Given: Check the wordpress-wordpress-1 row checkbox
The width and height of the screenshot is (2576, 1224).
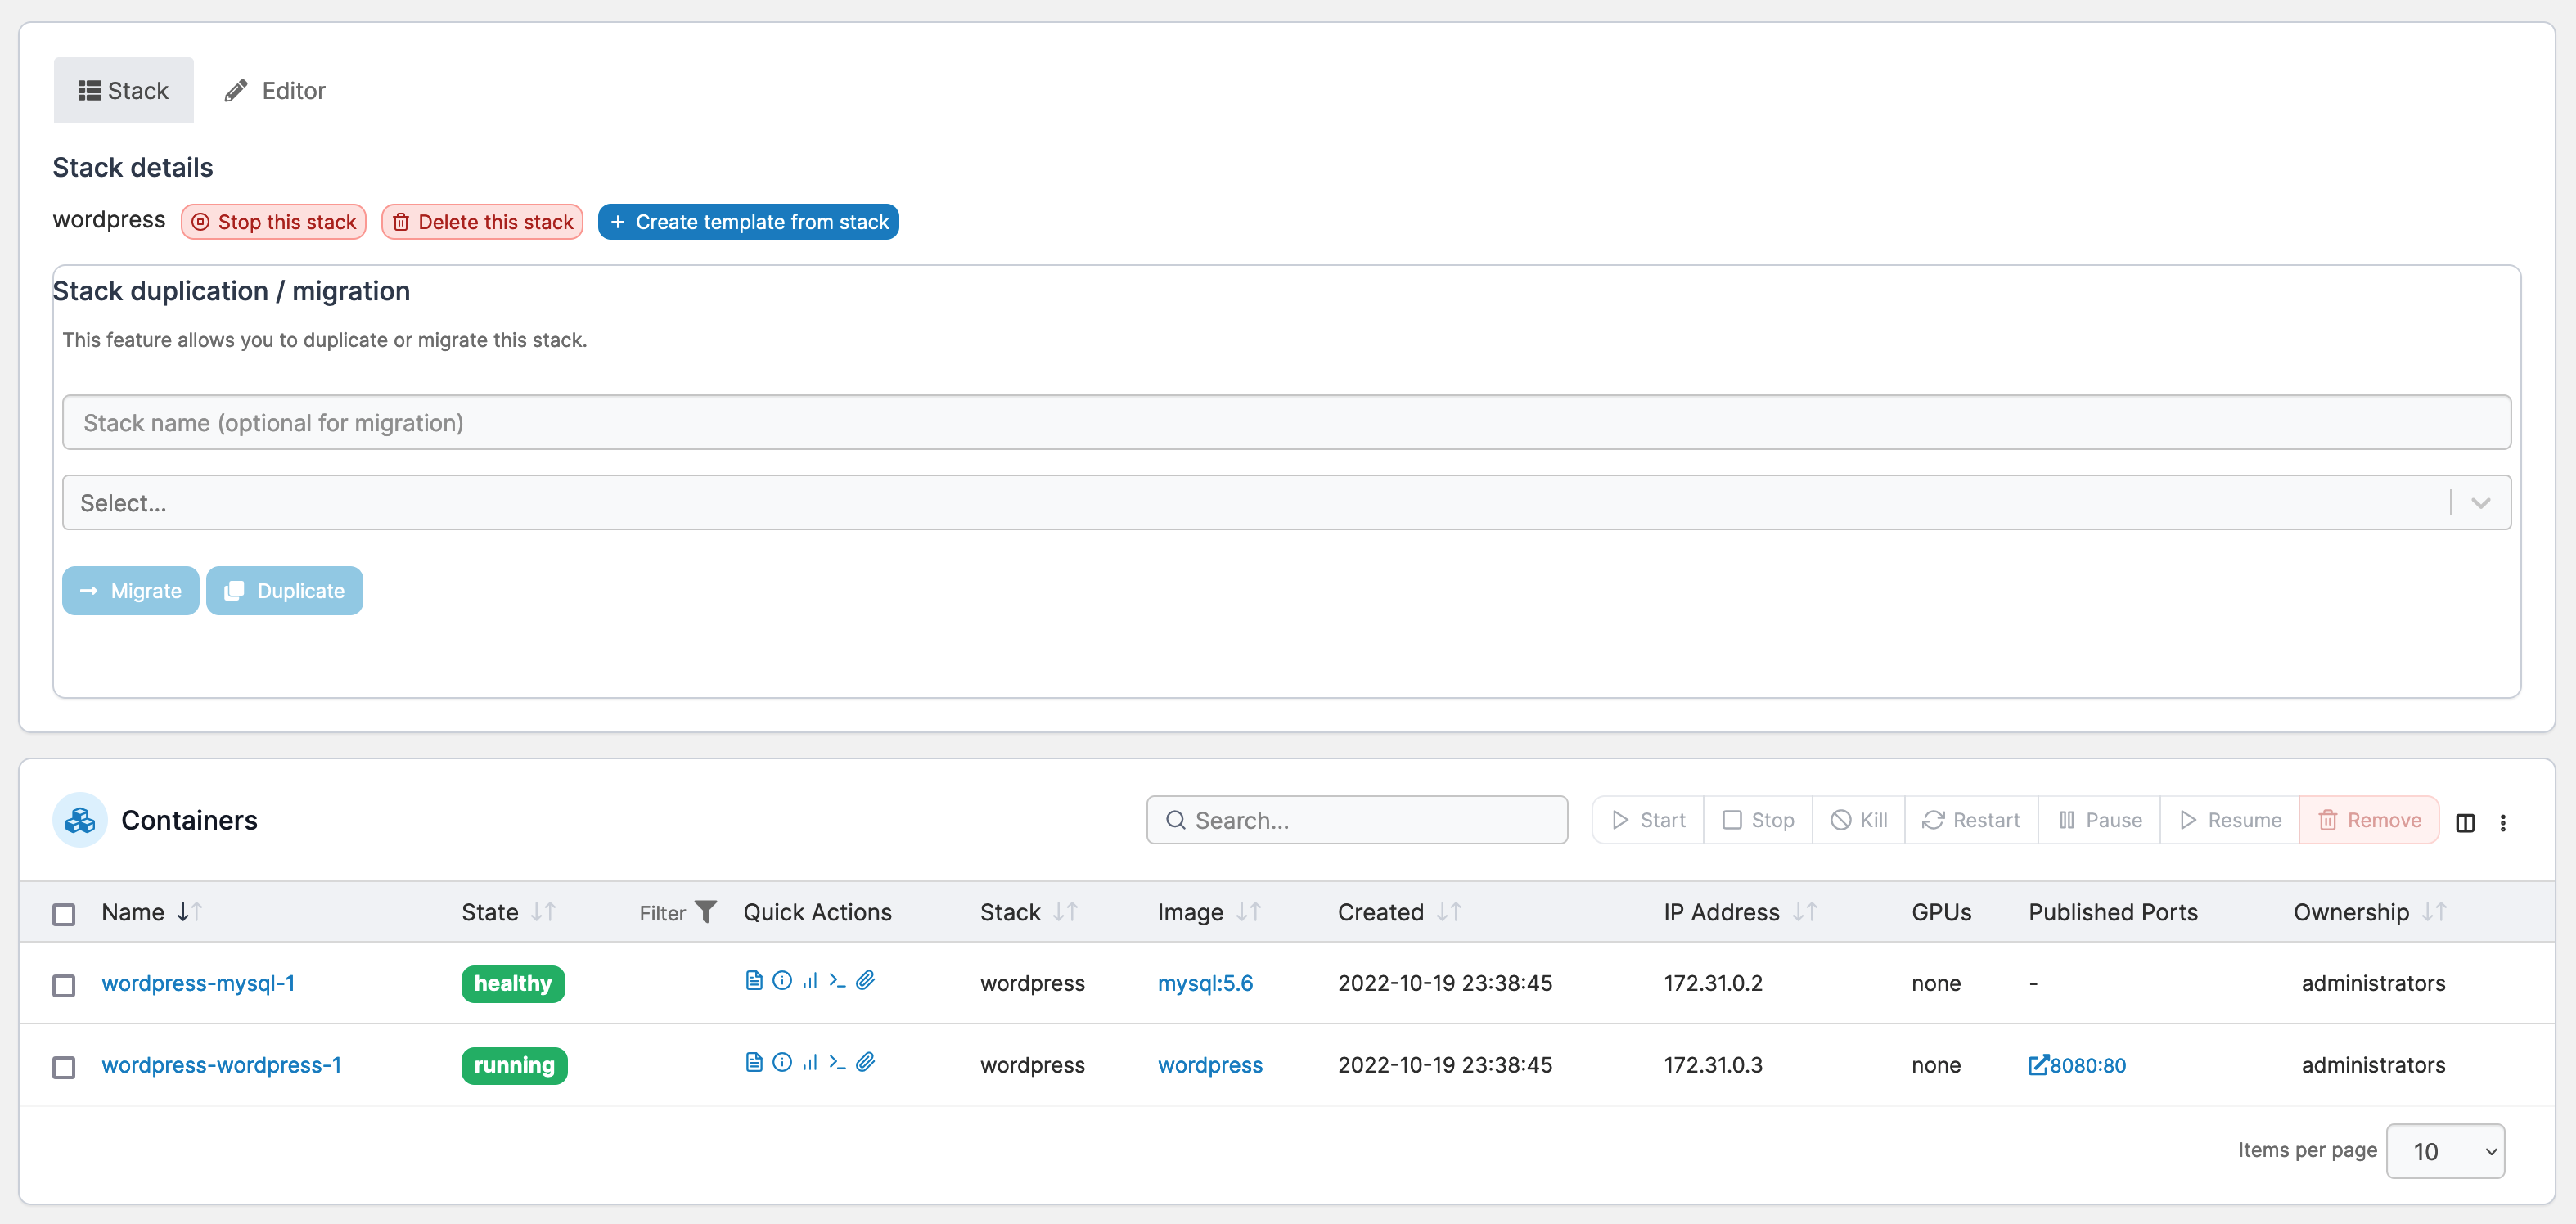Looking at the screenshot, I should pyautogui.click(x=64, y=1067).
